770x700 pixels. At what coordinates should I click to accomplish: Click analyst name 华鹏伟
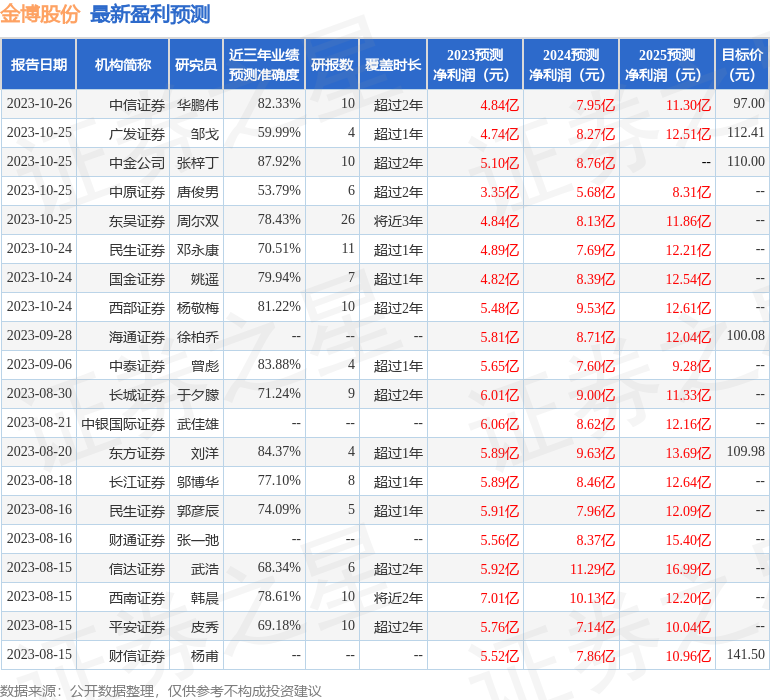198,105
